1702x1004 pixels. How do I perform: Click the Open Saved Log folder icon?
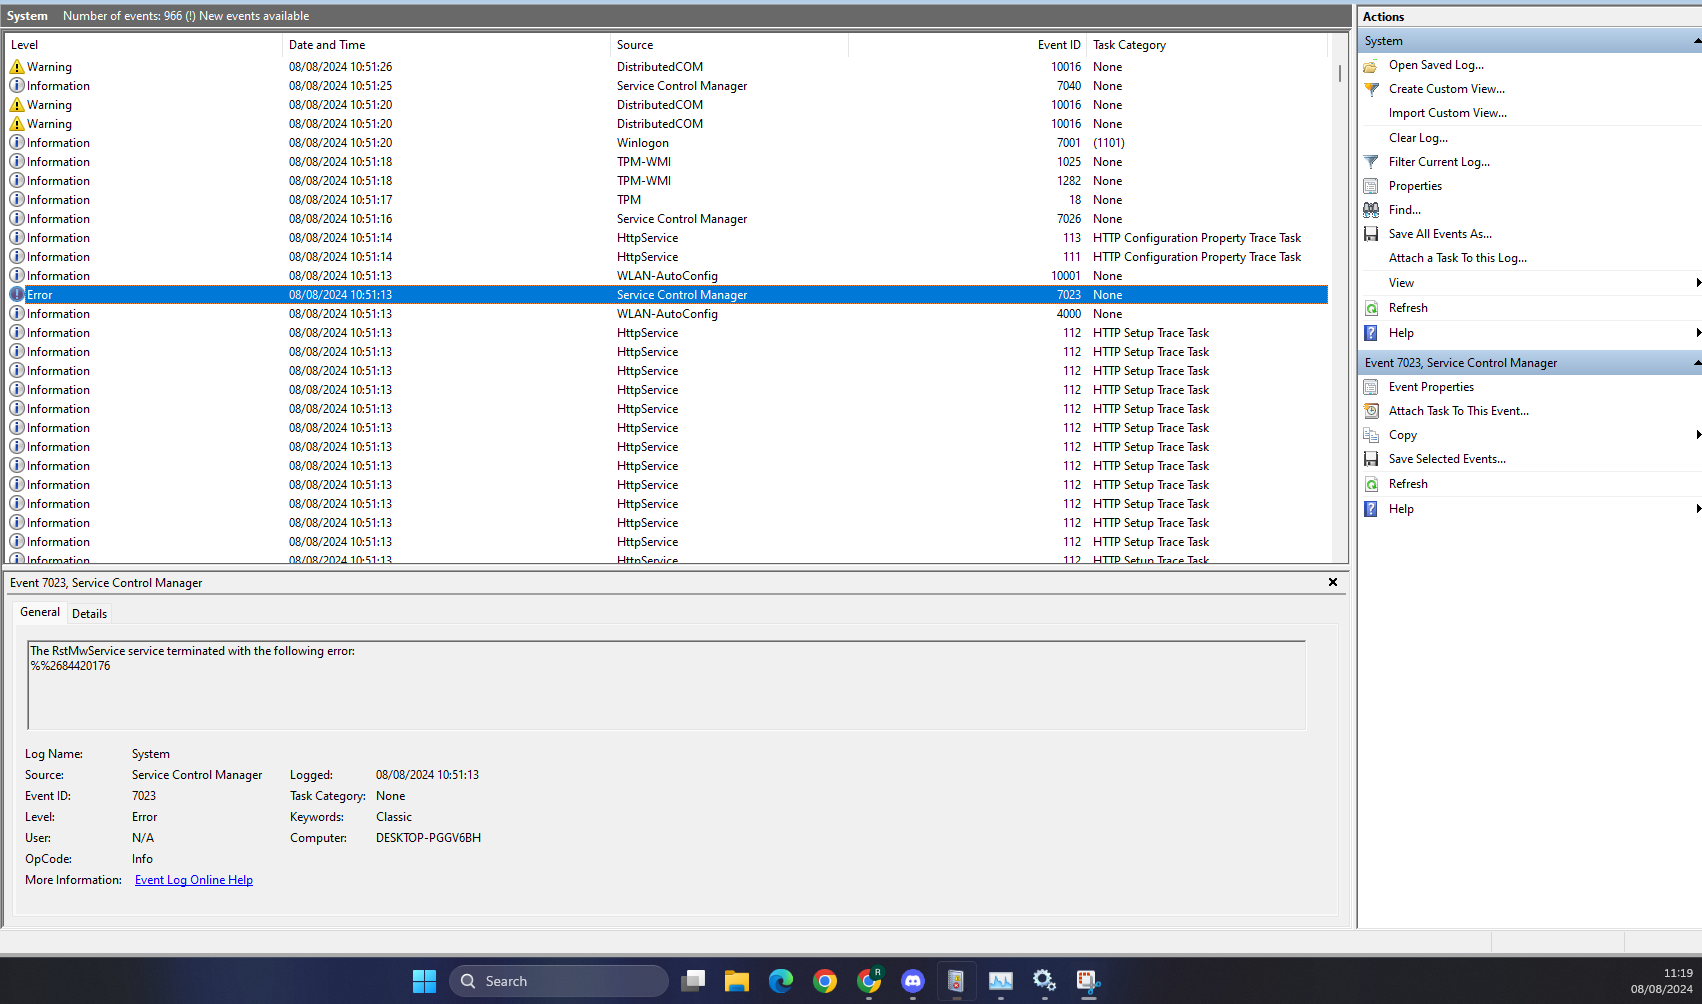pos(1371,65)
